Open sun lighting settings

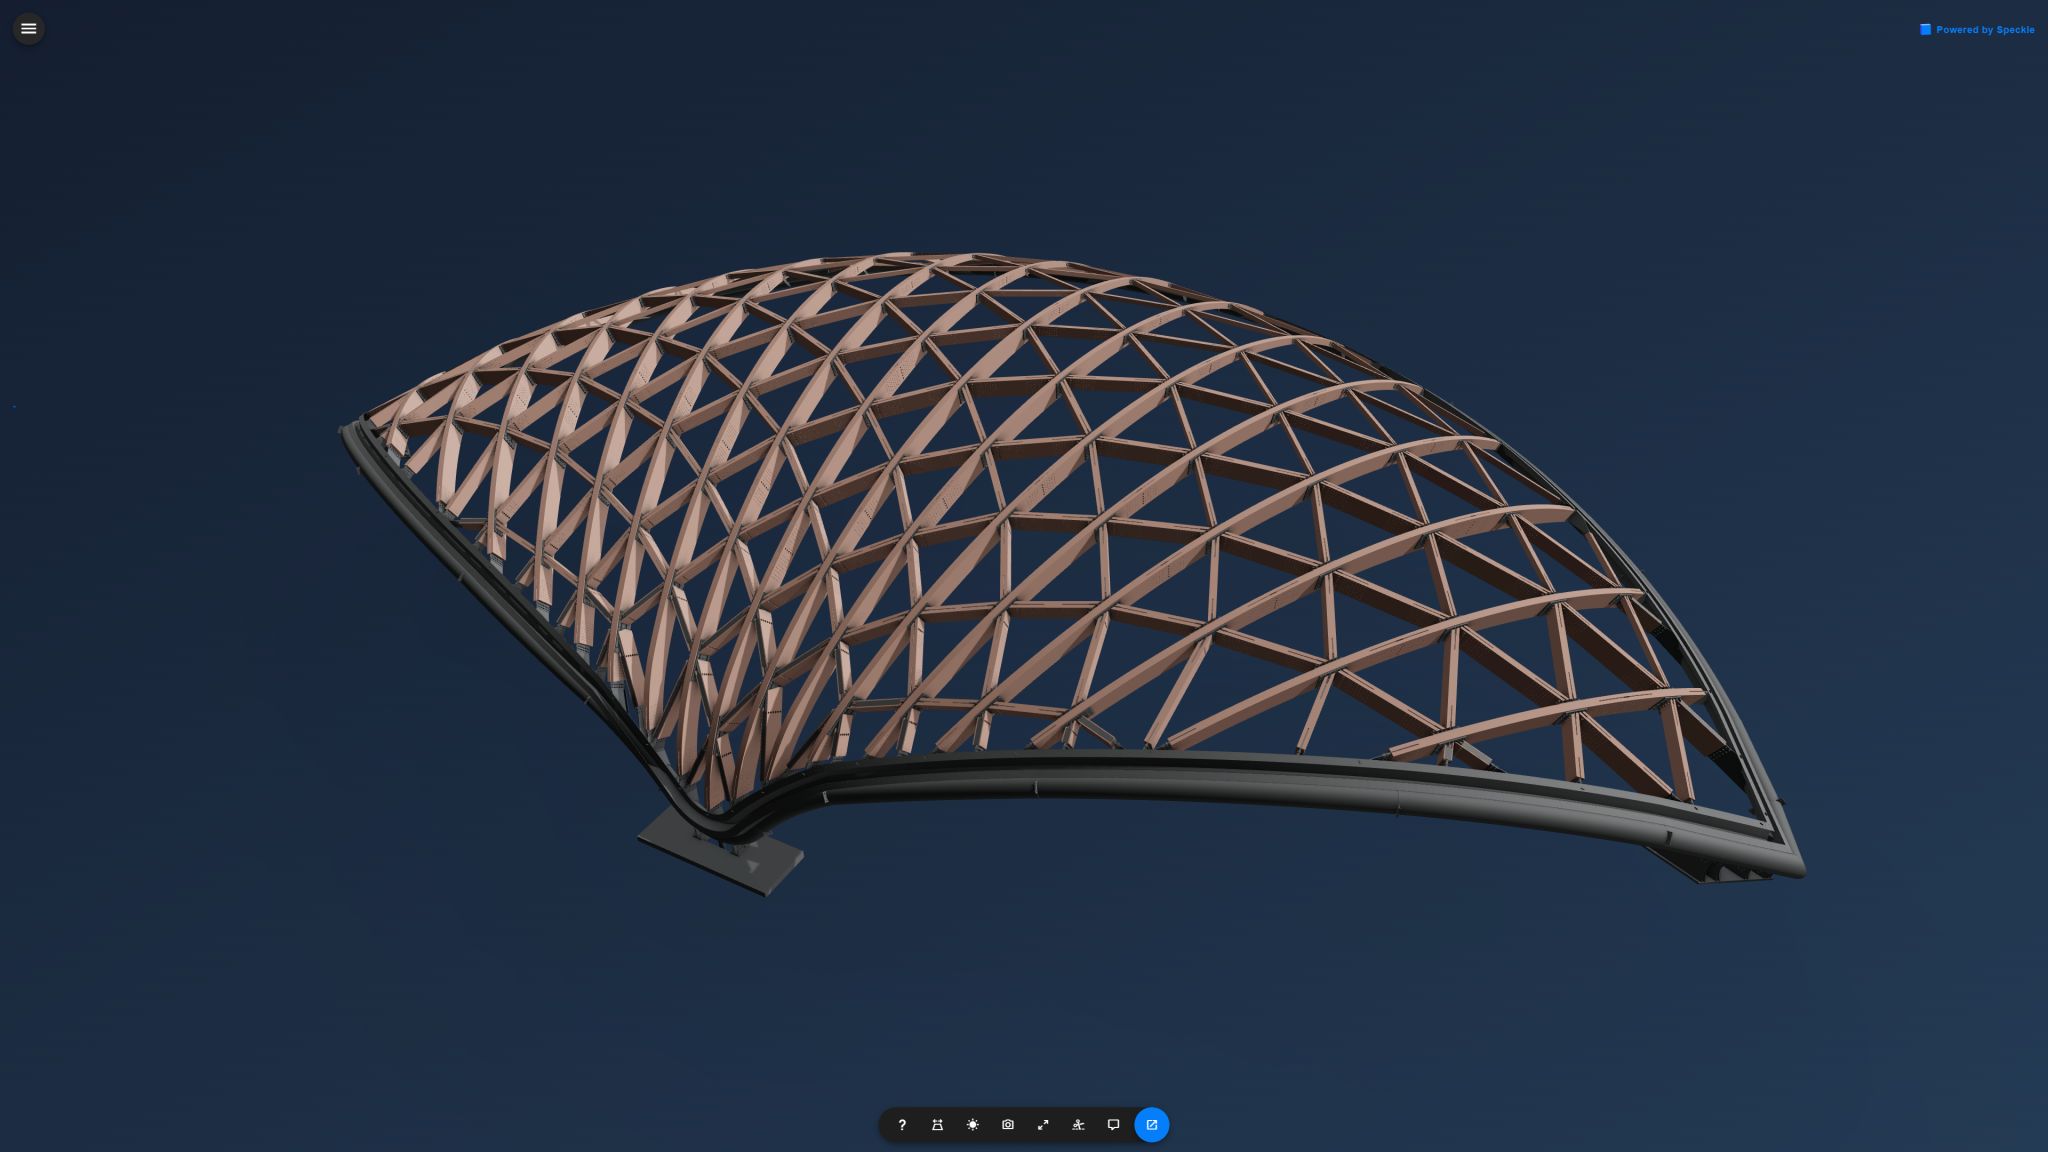[x=972, y=1125]
